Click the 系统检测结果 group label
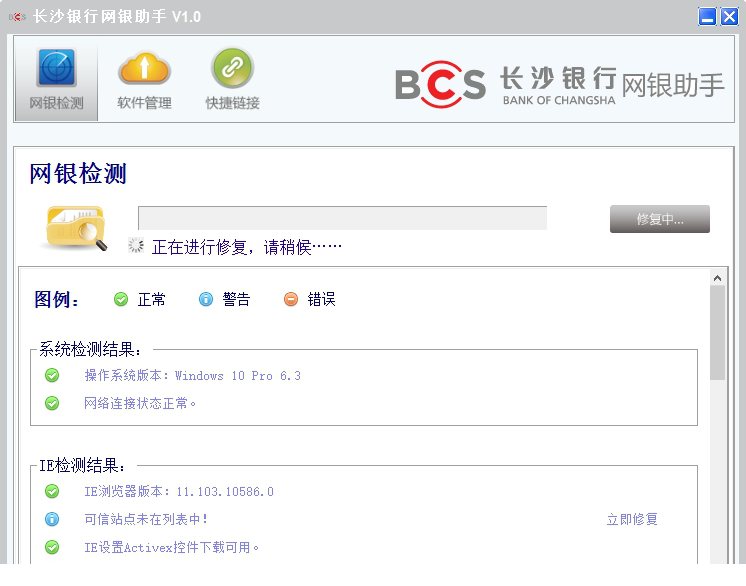 (90, 349)
